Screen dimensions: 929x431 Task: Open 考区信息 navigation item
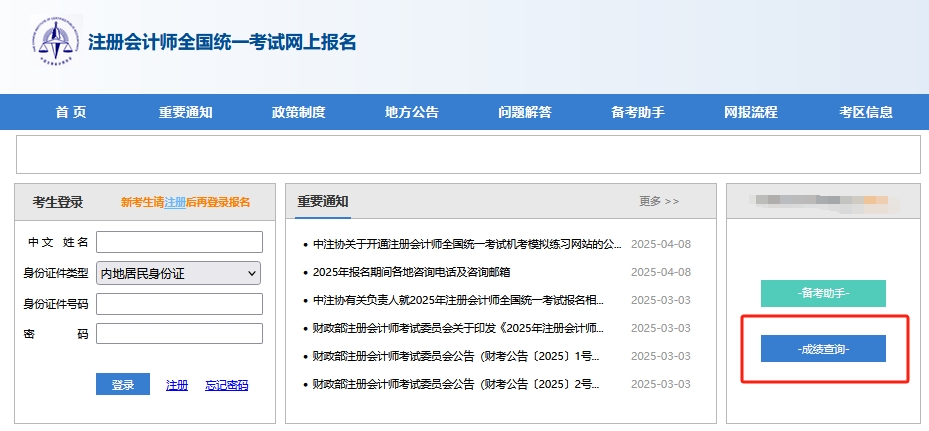865,113
